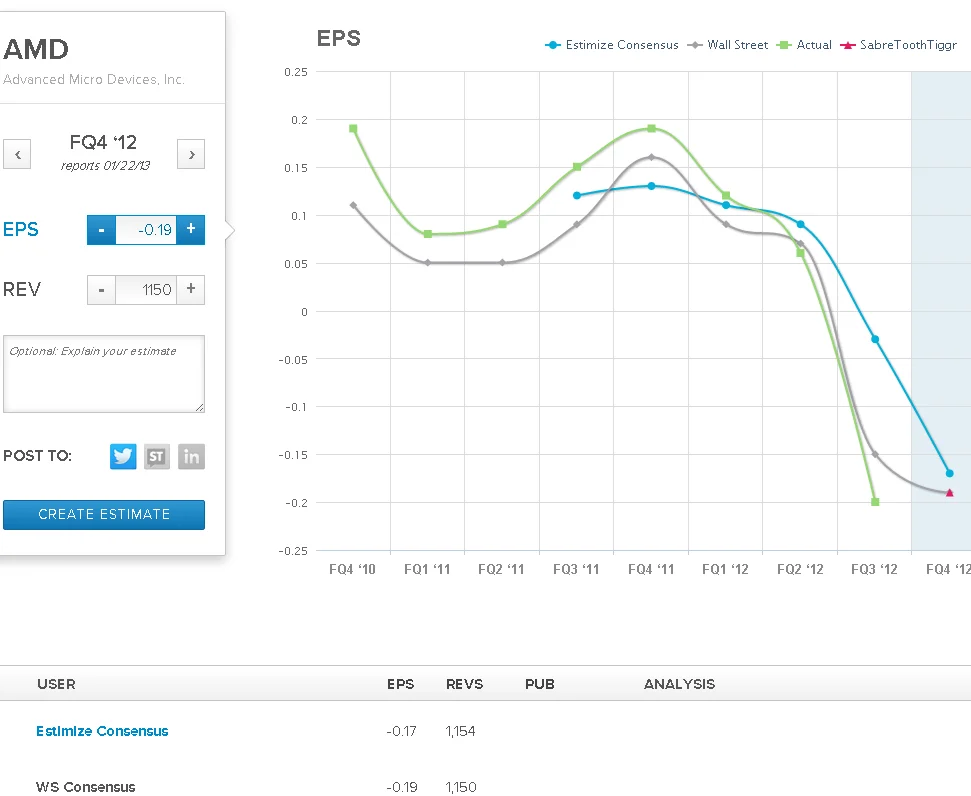Go to the previous fiscal quarter
Viewport: 971px width, 796px height.
(x=17, y=154)
